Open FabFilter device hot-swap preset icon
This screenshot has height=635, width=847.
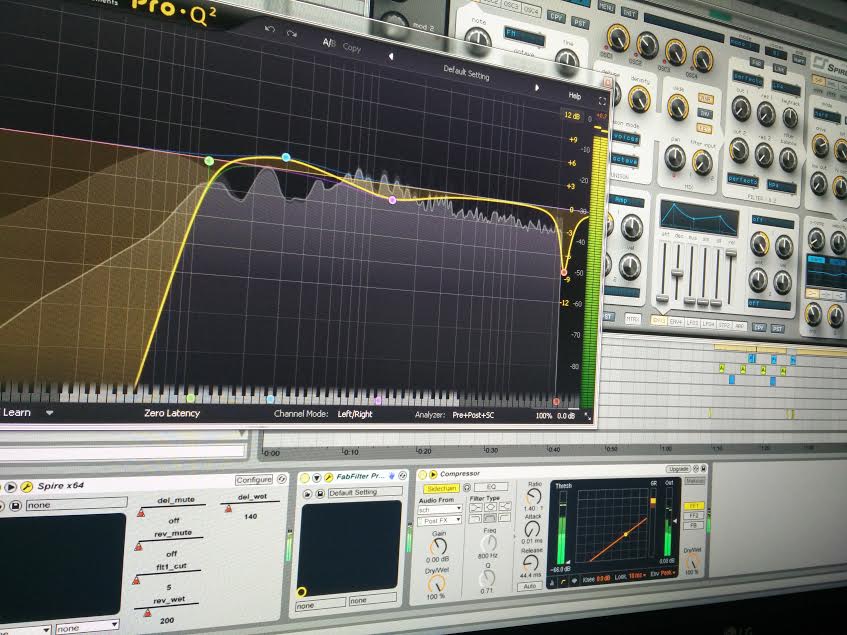[x=307, y=494]
